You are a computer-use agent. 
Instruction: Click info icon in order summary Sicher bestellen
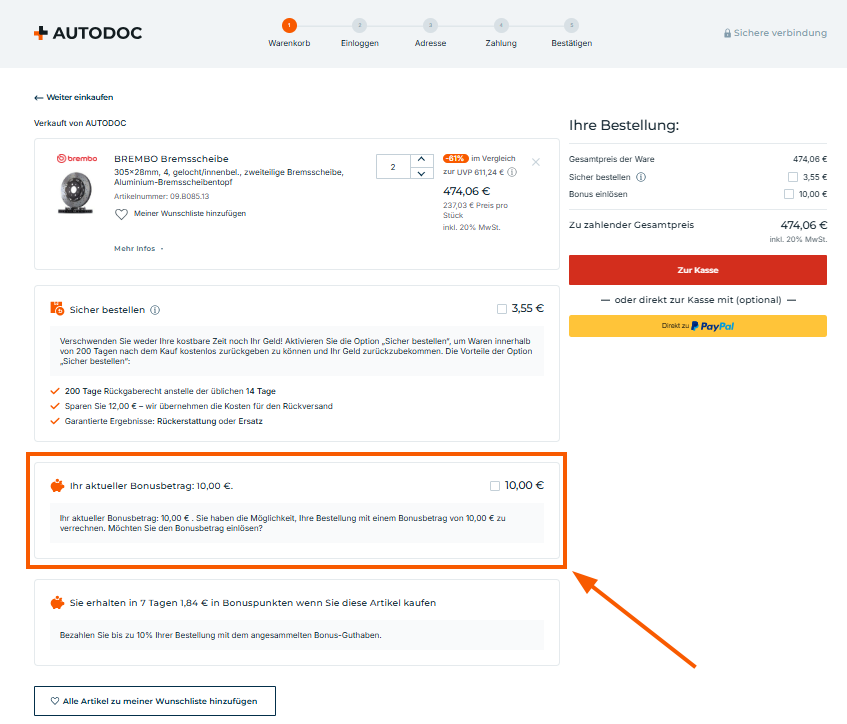point(641,177)
